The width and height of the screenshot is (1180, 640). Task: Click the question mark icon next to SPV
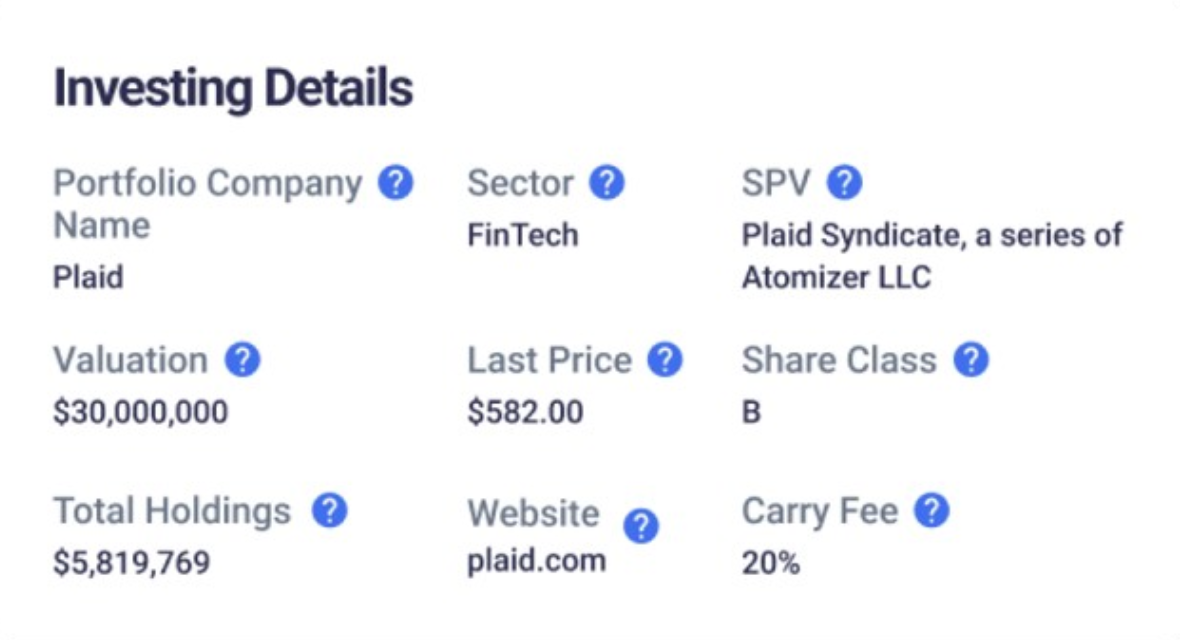tap(845, 184)
